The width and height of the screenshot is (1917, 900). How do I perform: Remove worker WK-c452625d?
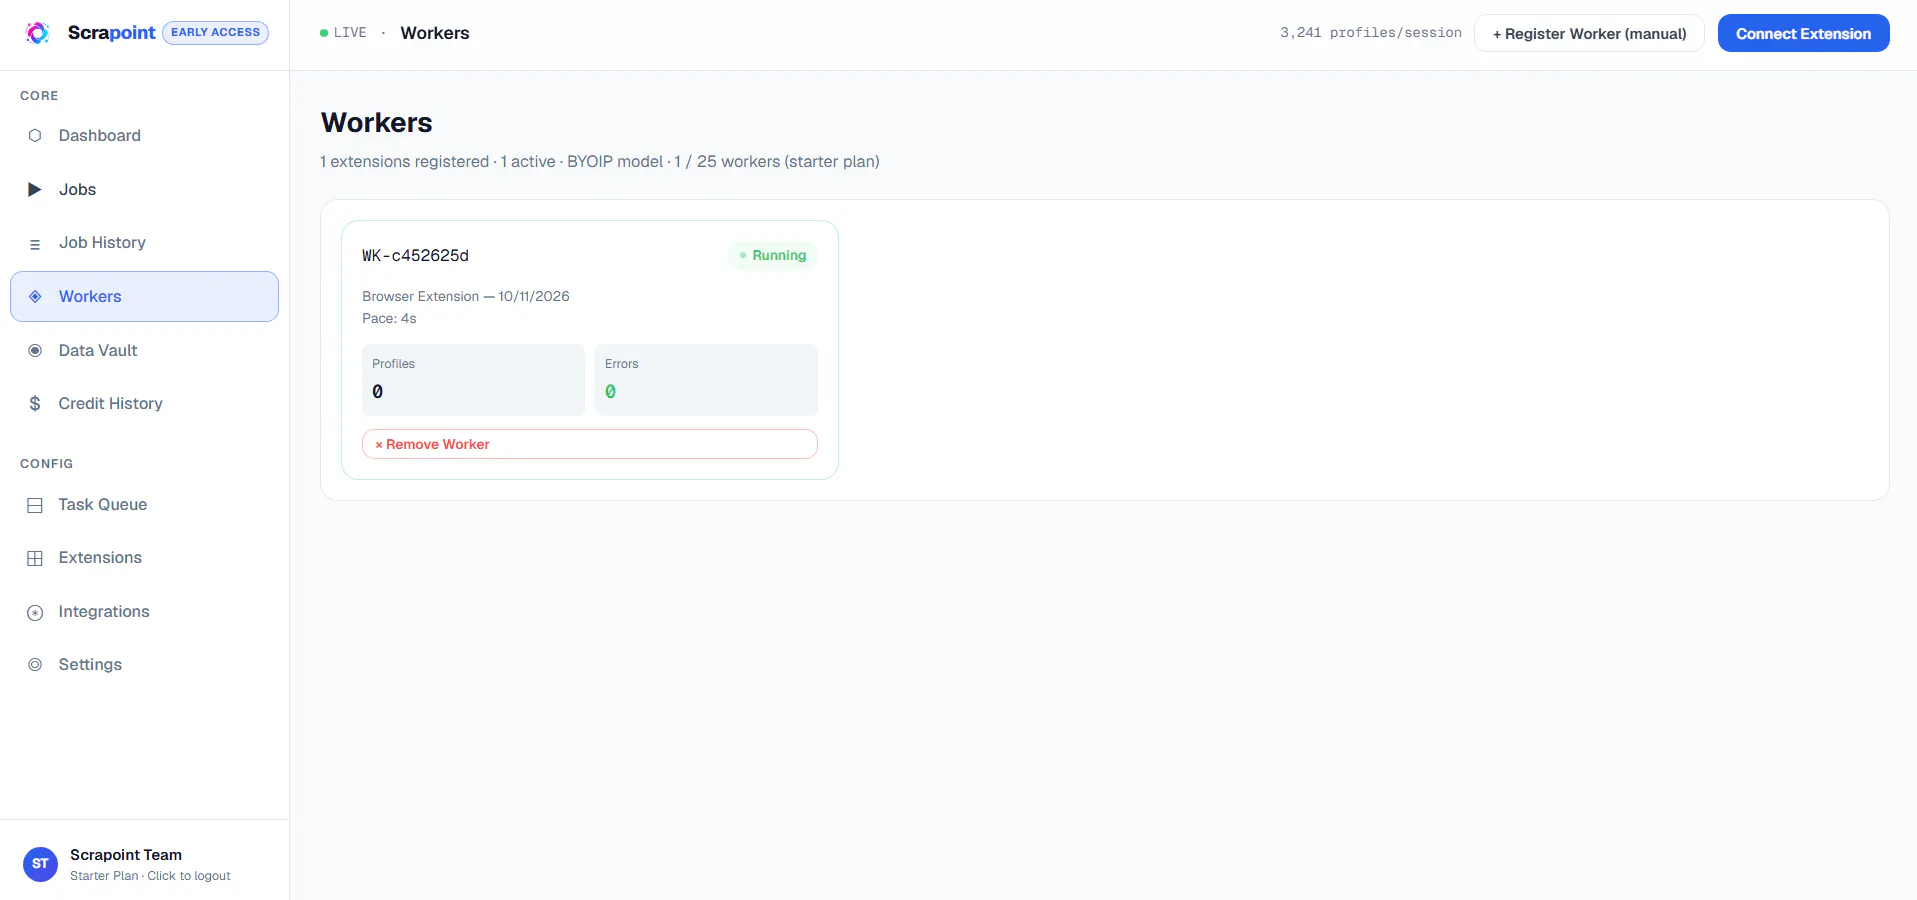(589, 444)
